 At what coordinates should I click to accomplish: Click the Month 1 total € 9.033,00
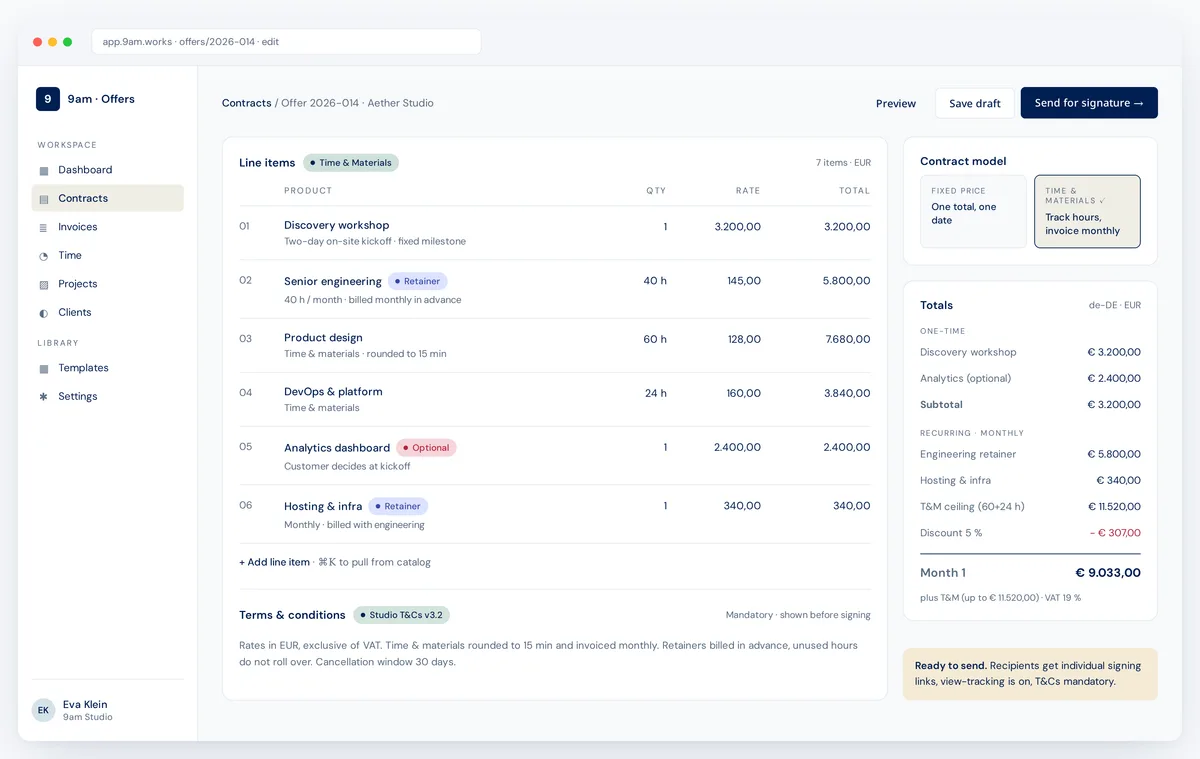(x=1108, y=573)
